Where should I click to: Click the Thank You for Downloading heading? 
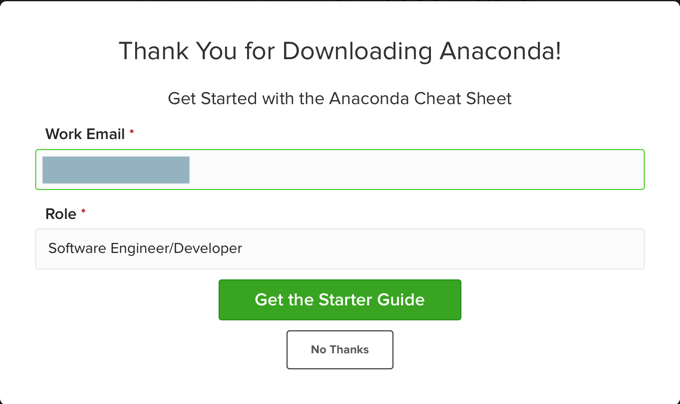click(x=340, y=51)
